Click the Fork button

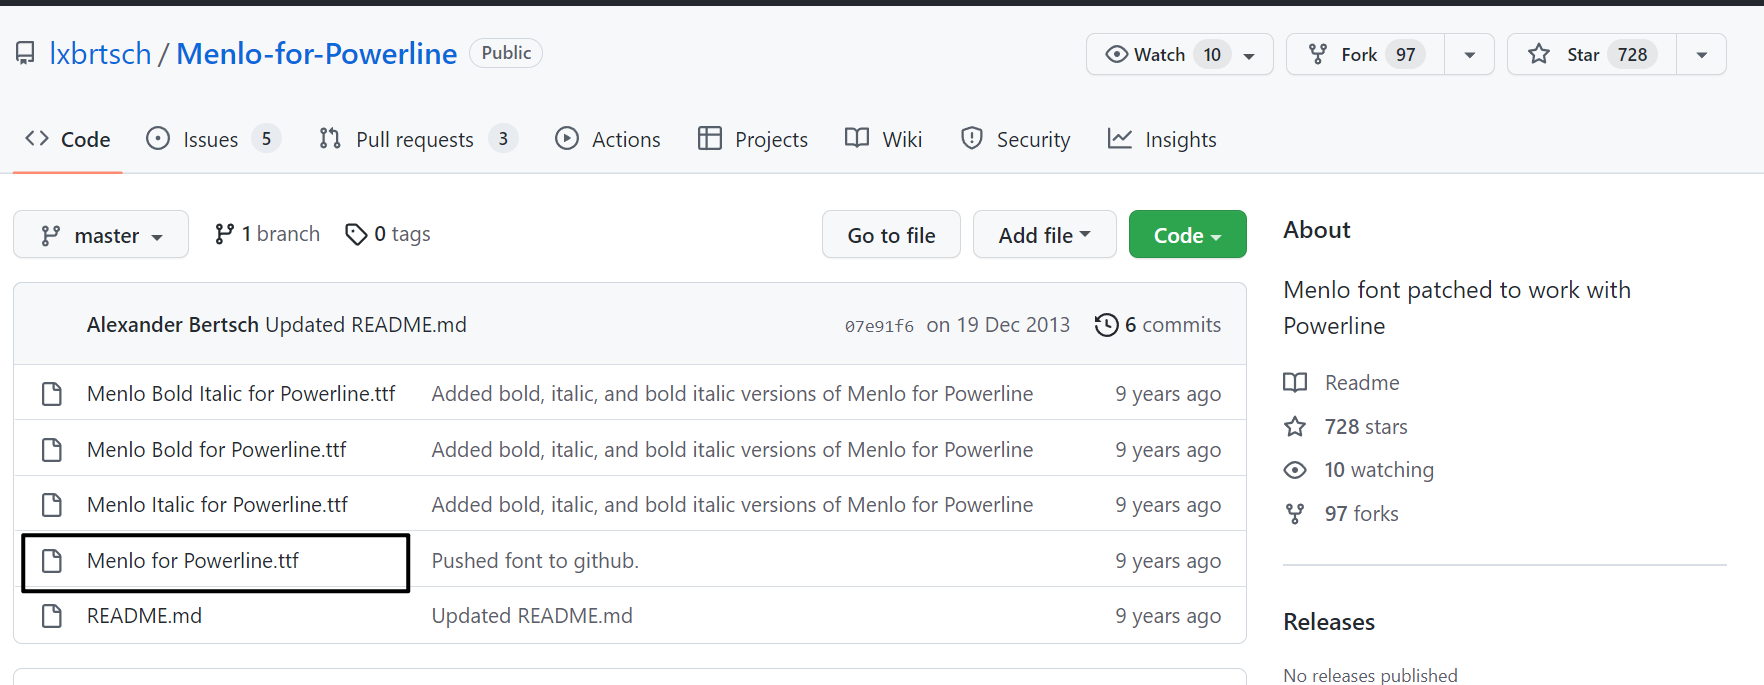pyautogui.click(x=1365, y=54)
